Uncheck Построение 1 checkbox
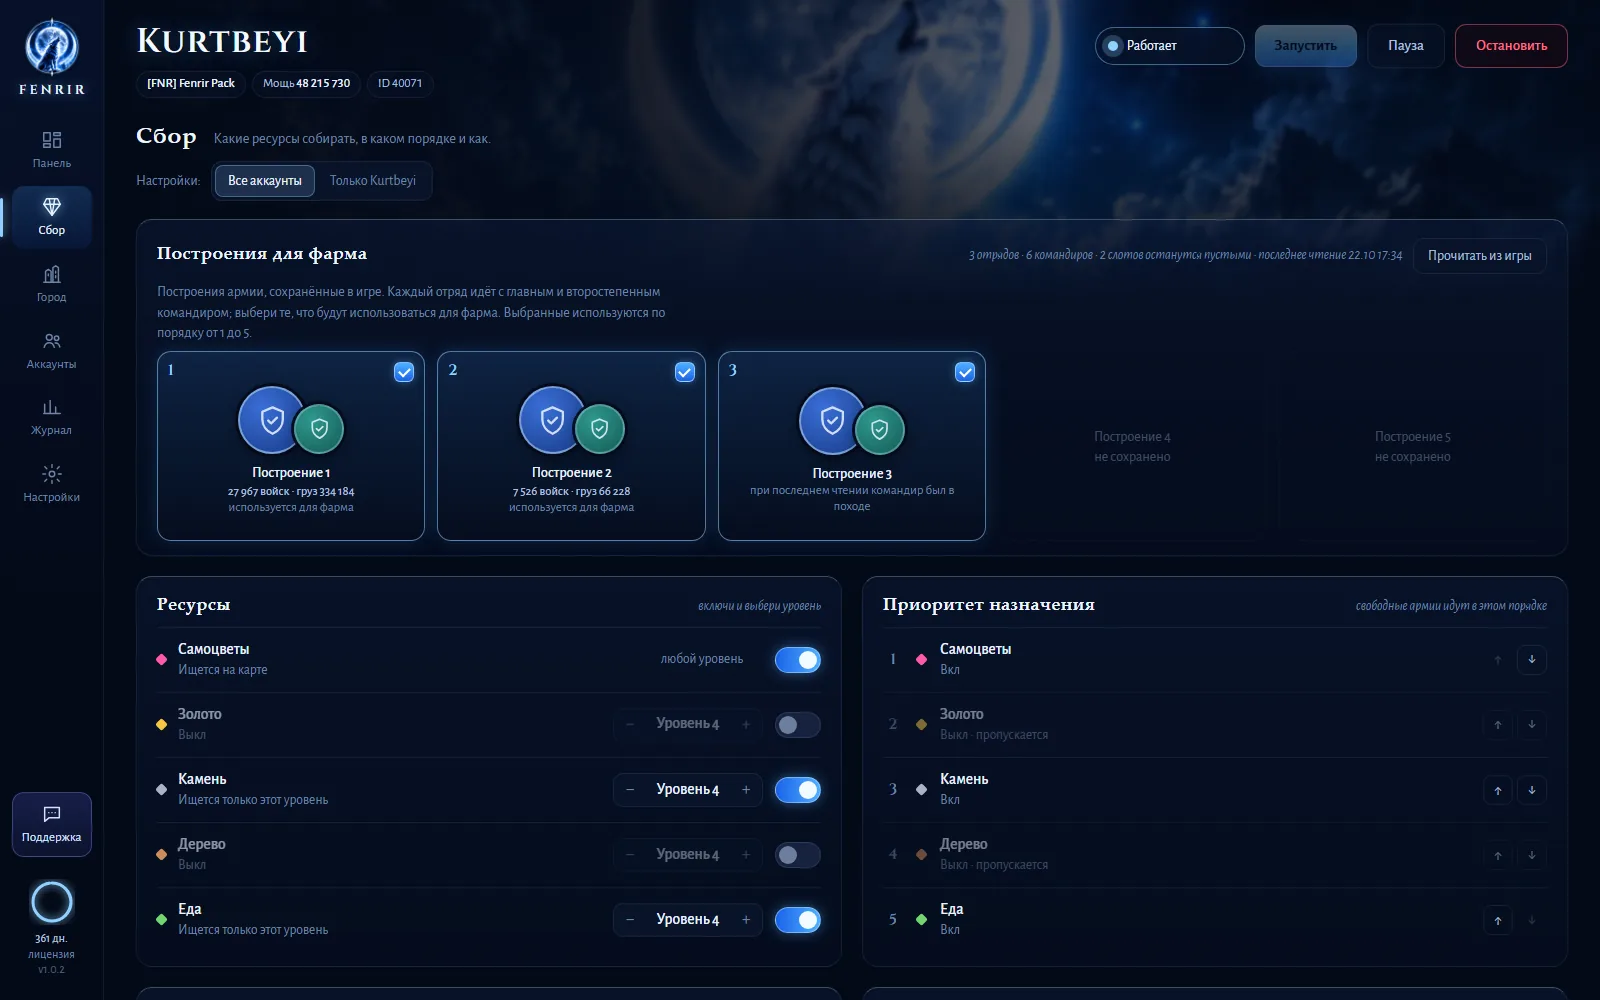The height and width of the screenshot is (1000, 1600). click(404, 372)
